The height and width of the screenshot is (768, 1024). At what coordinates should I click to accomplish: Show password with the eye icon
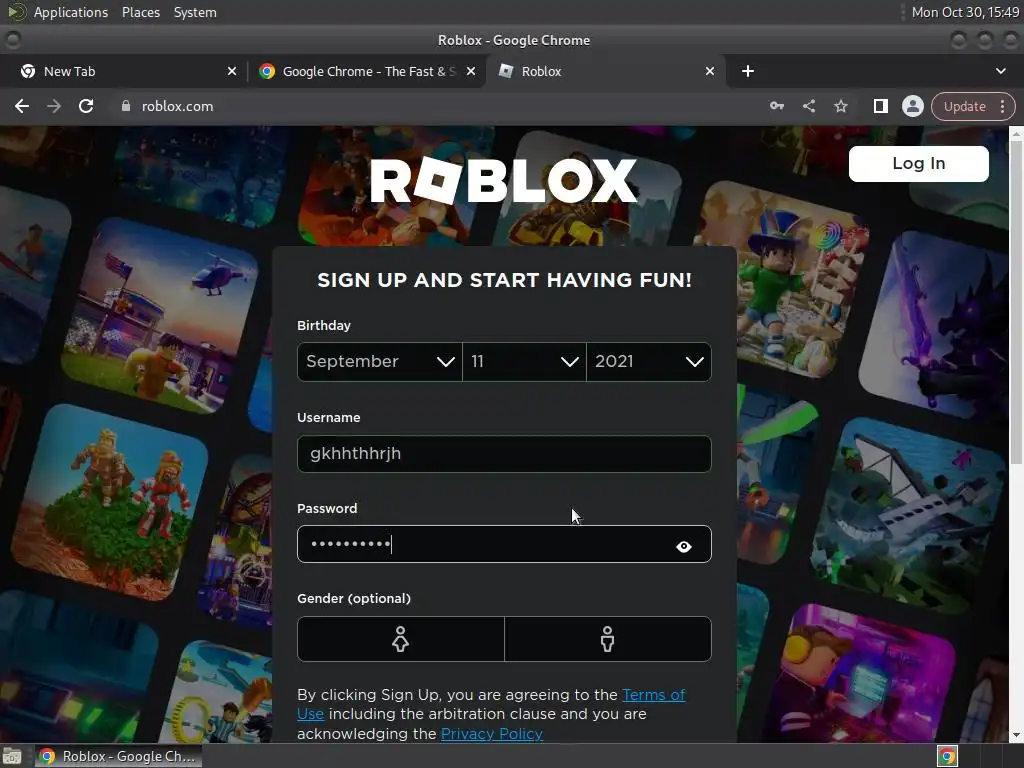(x=684, y=547)
